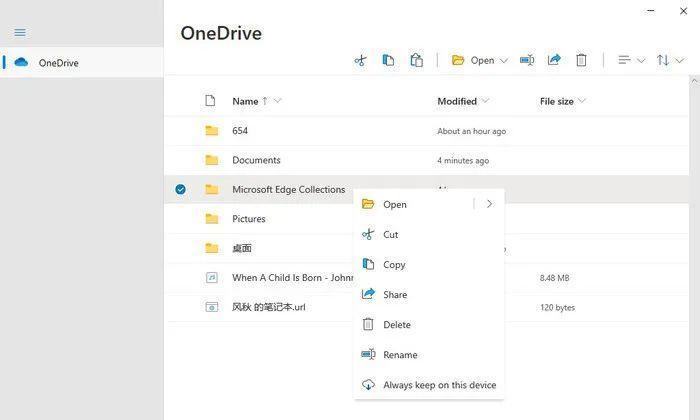The image size is (700, 420).
Task: Click the 8.48 MB file size value
Action: click(x=554, y=278)
